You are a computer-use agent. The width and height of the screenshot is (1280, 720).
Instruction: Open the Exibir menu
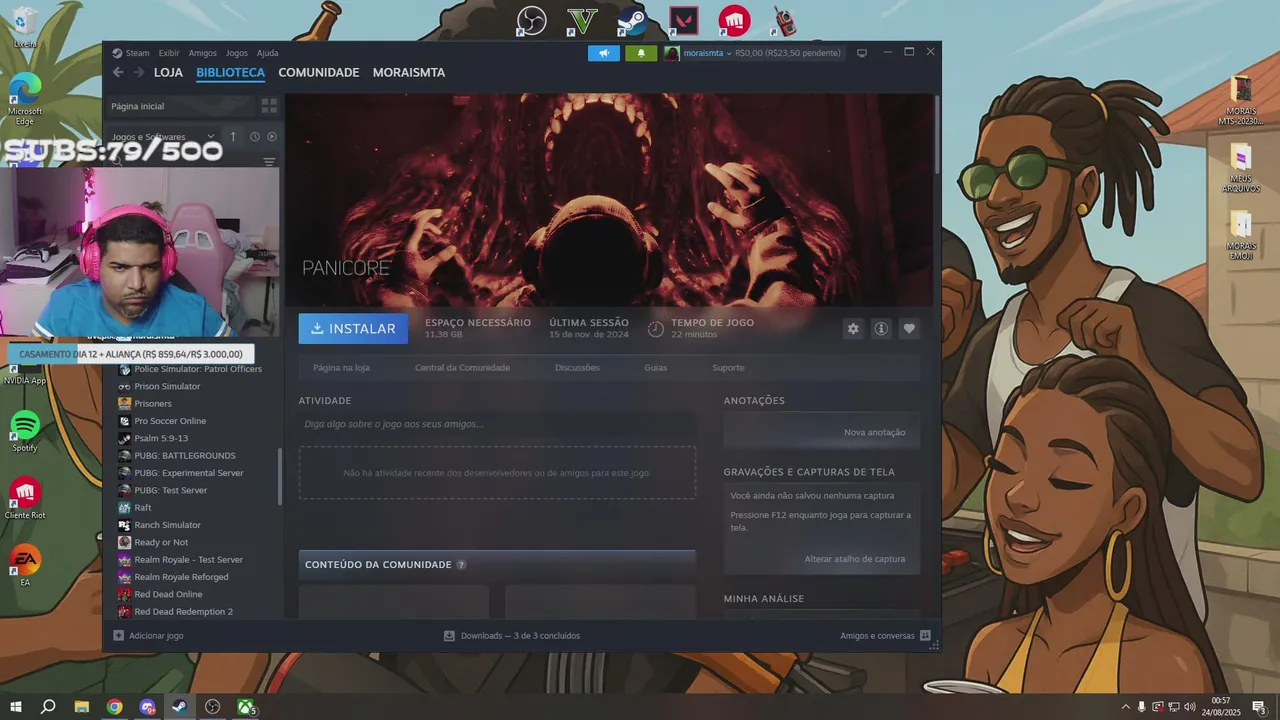[169, 53]
